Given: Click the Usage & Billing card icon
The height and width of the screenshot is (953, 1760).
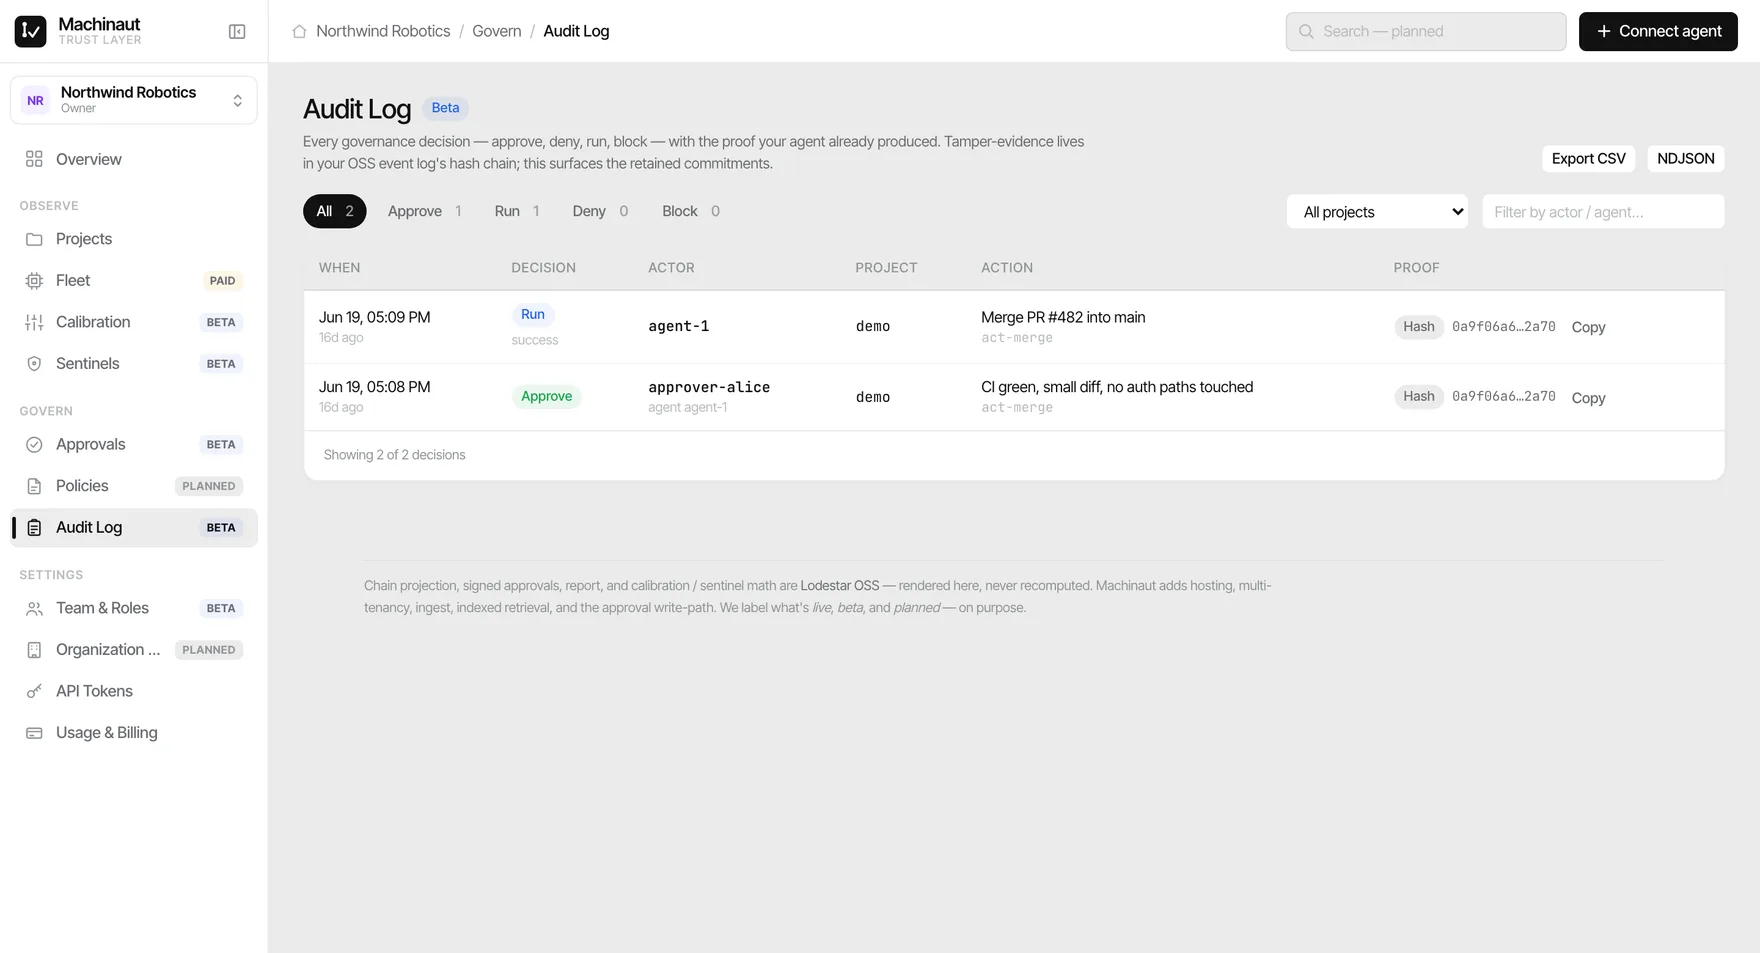Looking at the screenshot, I should pos(34,733).
